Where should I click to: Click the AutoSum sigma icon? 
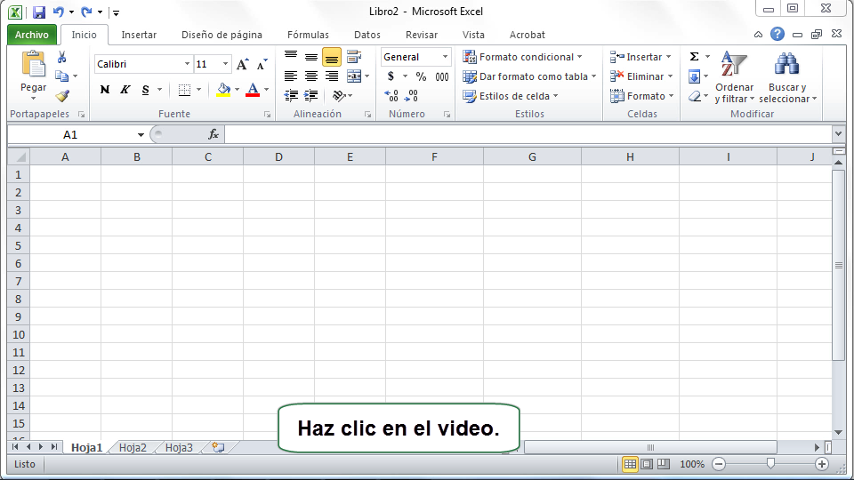click(x=694, y=57)
